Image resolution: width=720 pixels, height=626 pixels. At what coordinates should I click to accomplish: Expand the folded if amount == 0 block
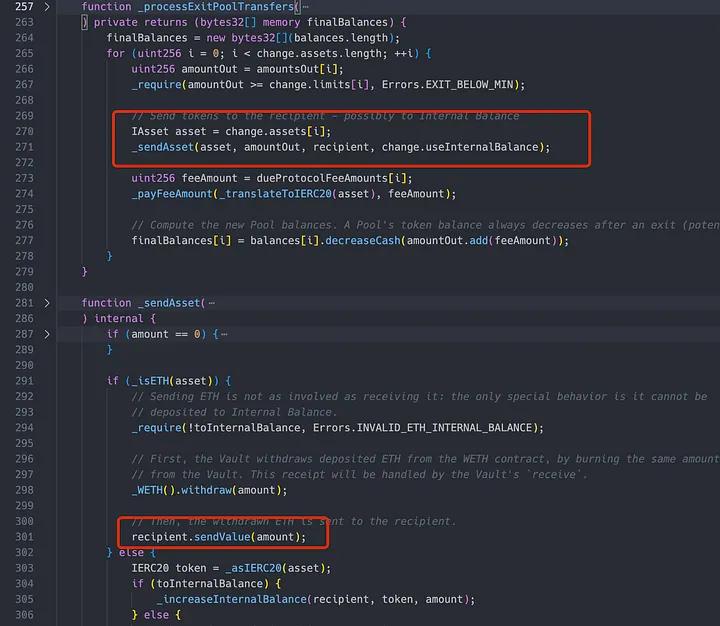[x=47, y=334]
